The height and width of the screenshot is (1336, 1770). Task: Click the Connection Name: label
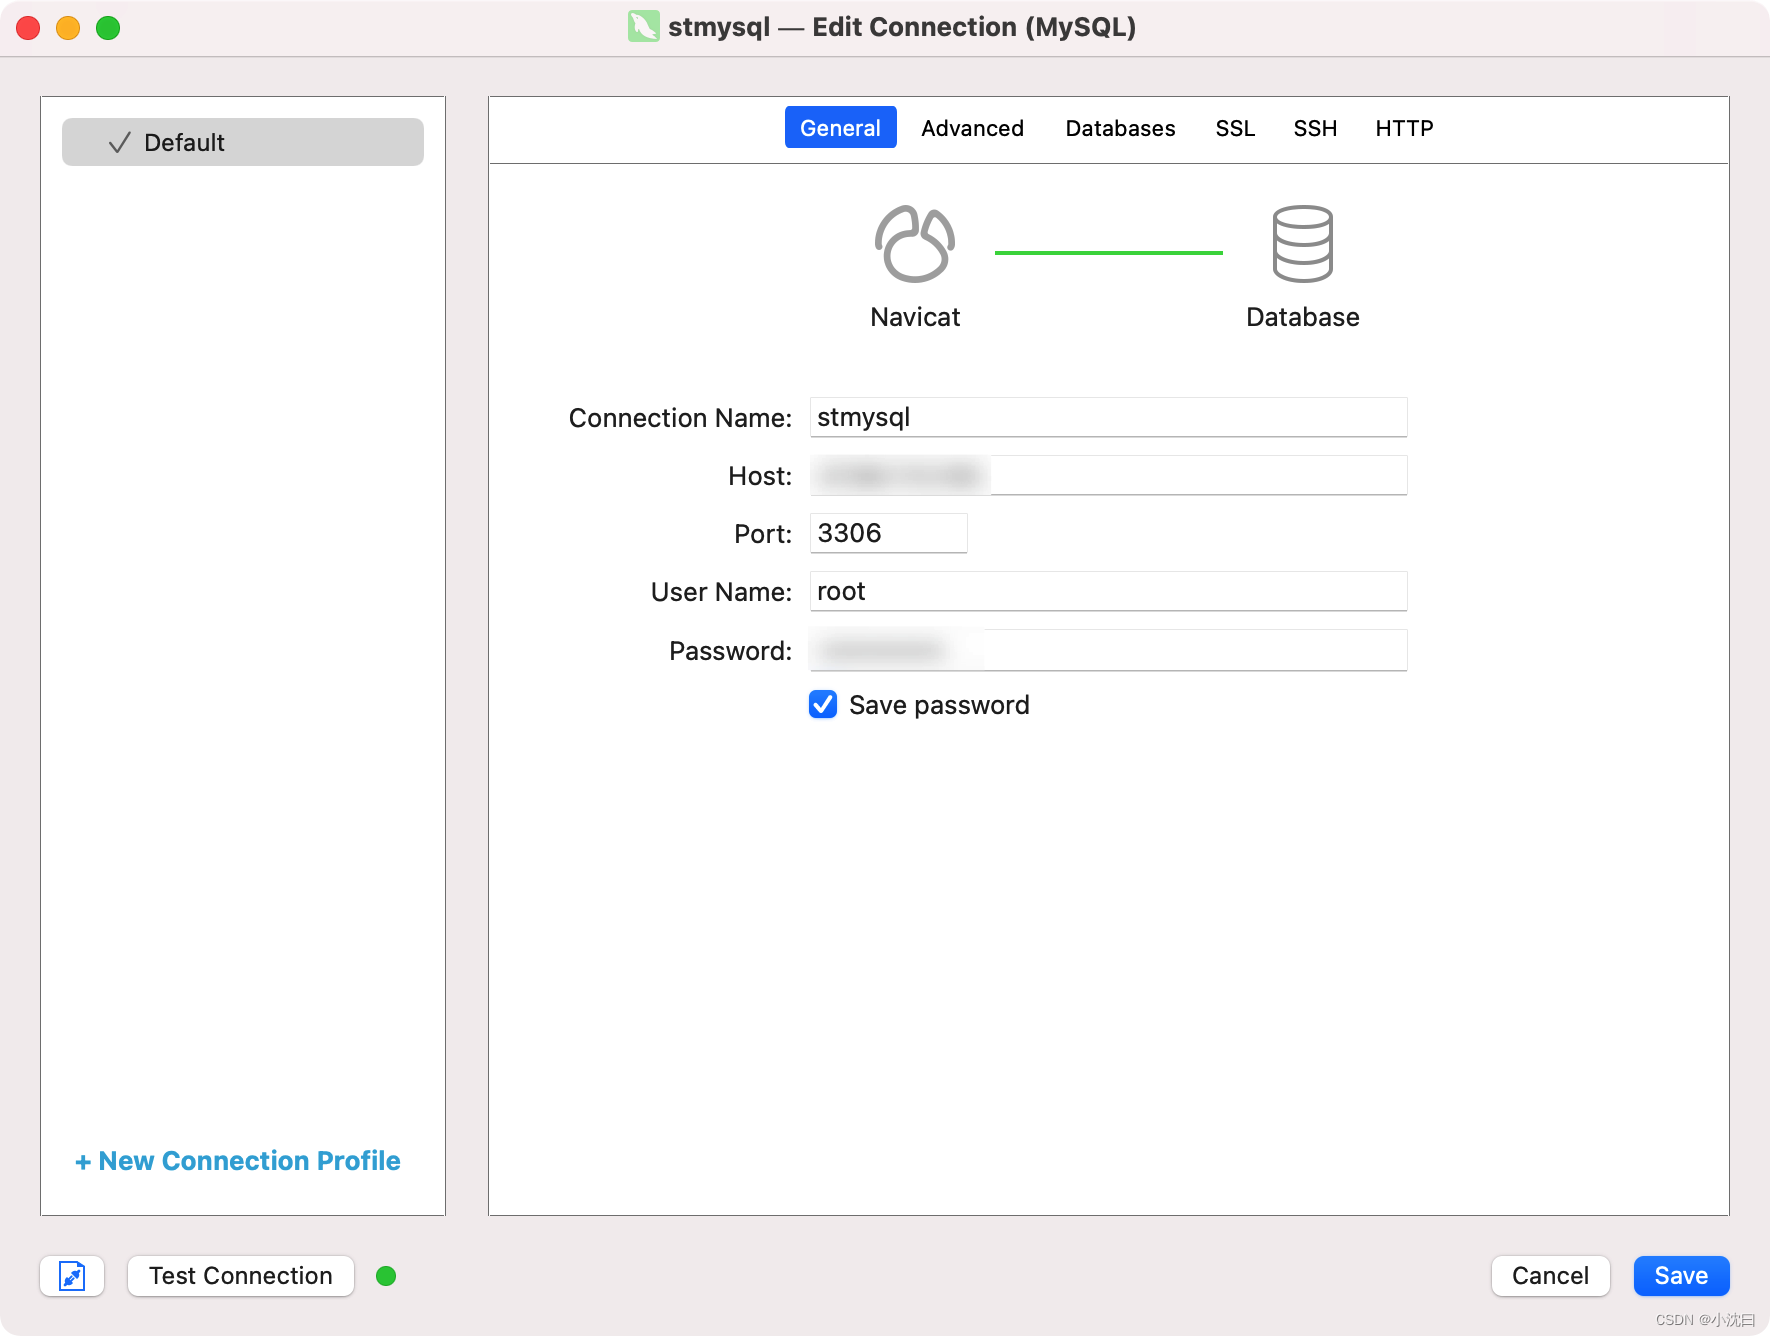pos(680,418)
